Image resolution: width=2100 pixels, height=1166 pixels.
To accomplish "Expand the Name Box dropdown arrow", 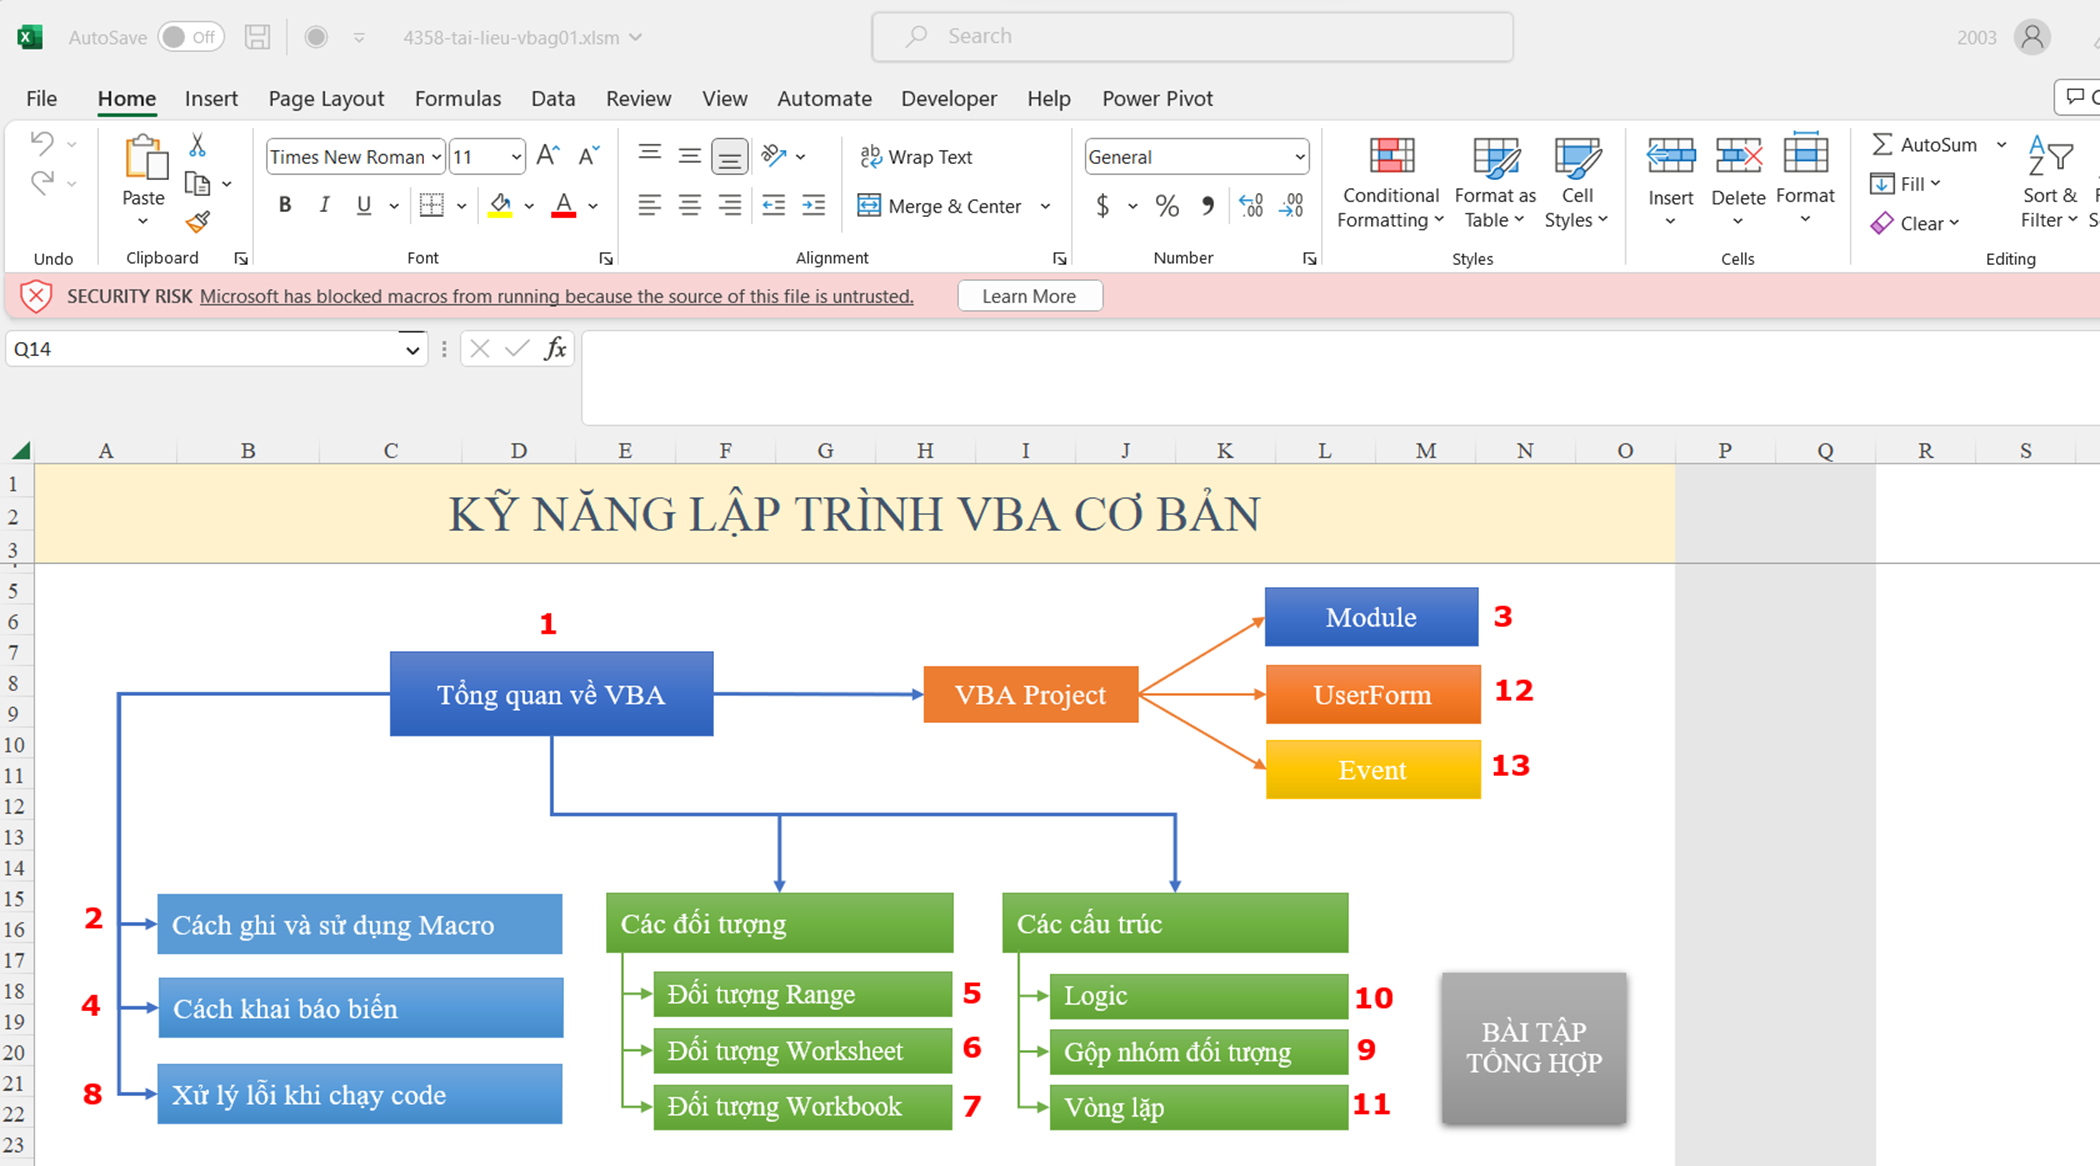I will coord(412,349).
